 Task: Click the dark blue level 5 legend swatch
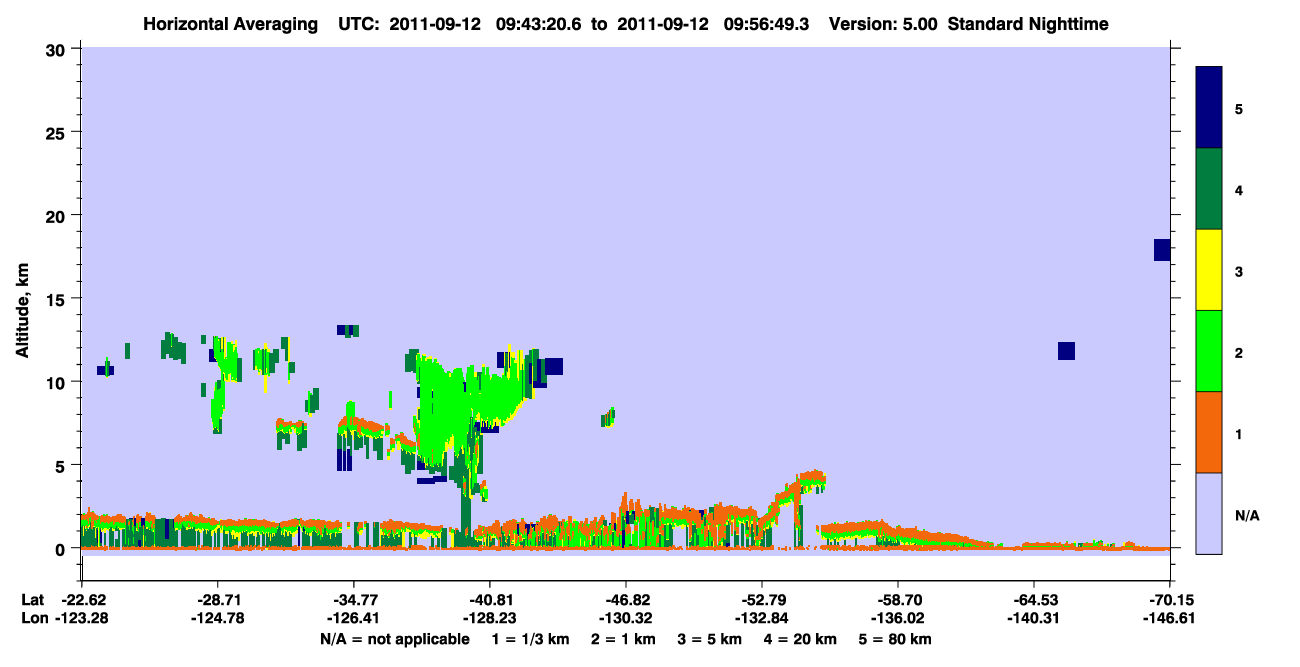pyautogui.click(x=1209, y=108)
